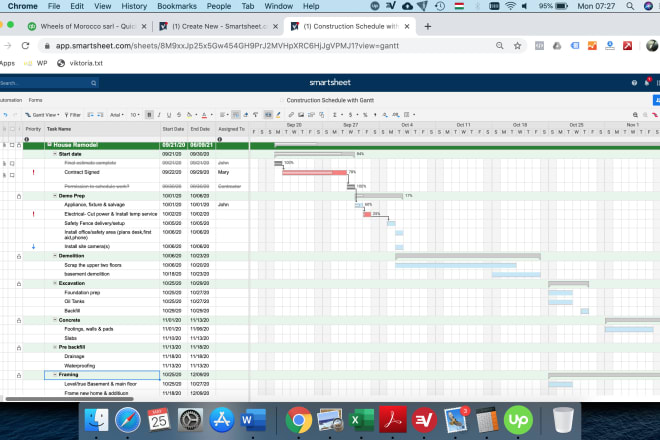This screenshot has height=440, width=660.
Task: Apply underline formatting
Action: 169,115
